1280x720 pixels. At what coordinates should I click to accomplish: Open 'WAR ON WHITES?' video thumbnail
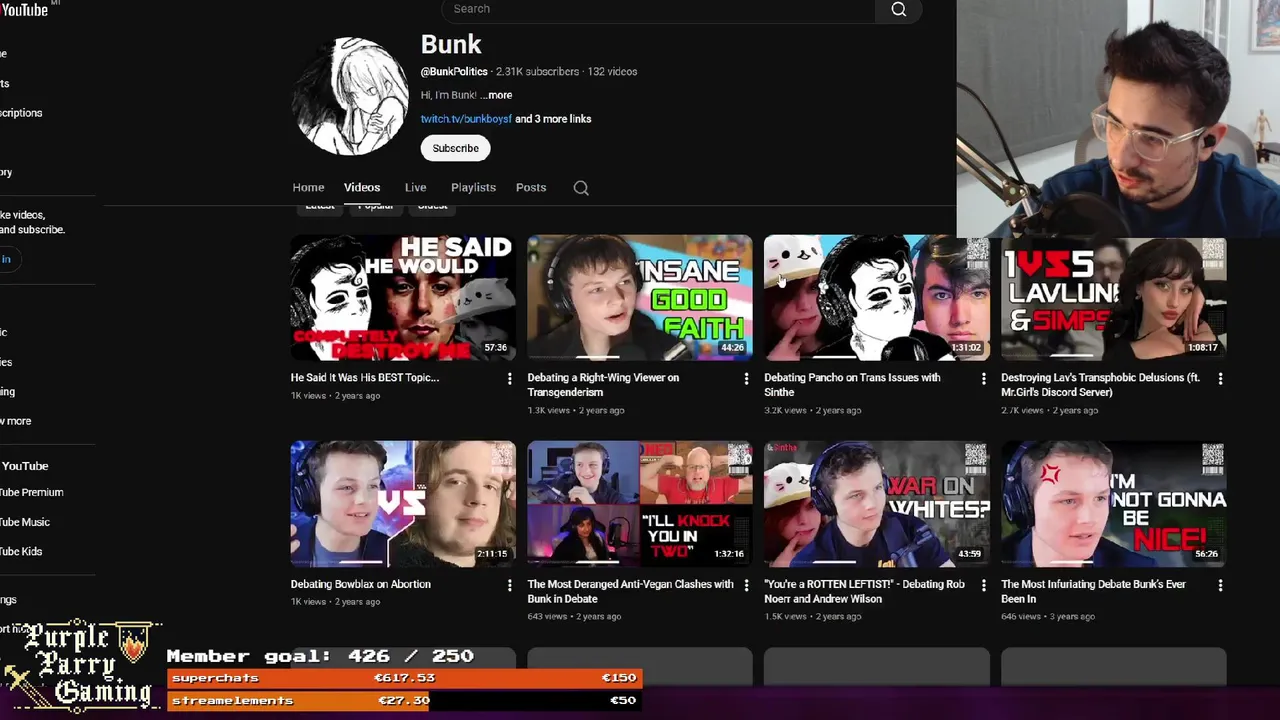click(877, 504)
